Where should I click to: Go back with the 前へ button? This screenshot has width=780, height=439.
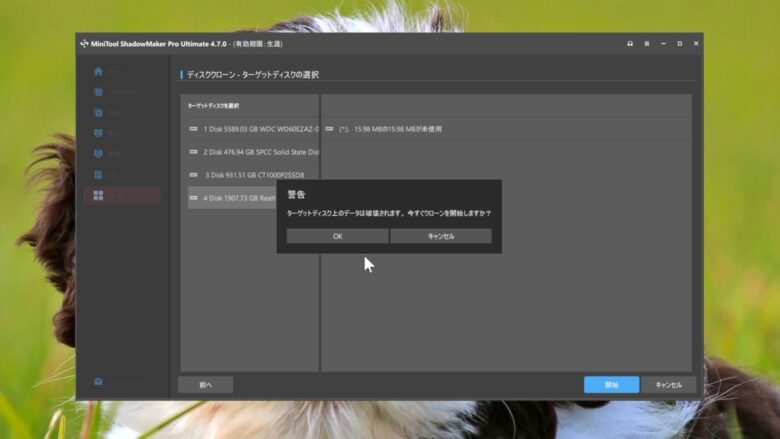click(x=205, y=384)
